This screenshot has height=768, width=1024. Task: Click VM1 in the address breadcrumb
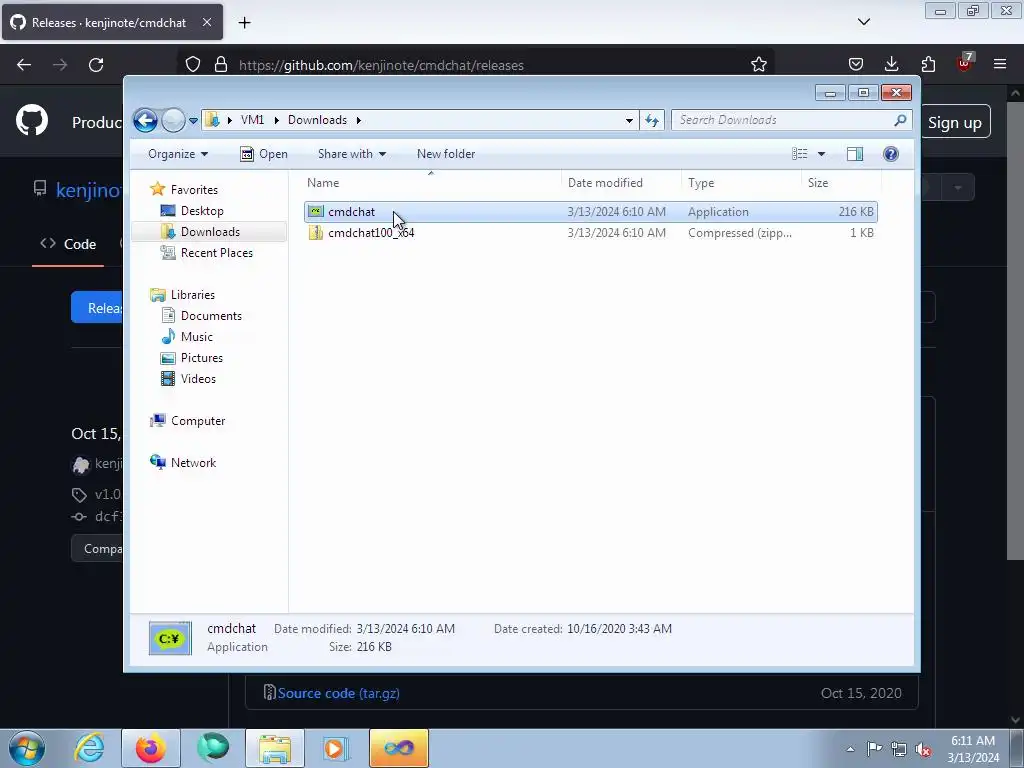pyautogui.click(x=252, y=120)
